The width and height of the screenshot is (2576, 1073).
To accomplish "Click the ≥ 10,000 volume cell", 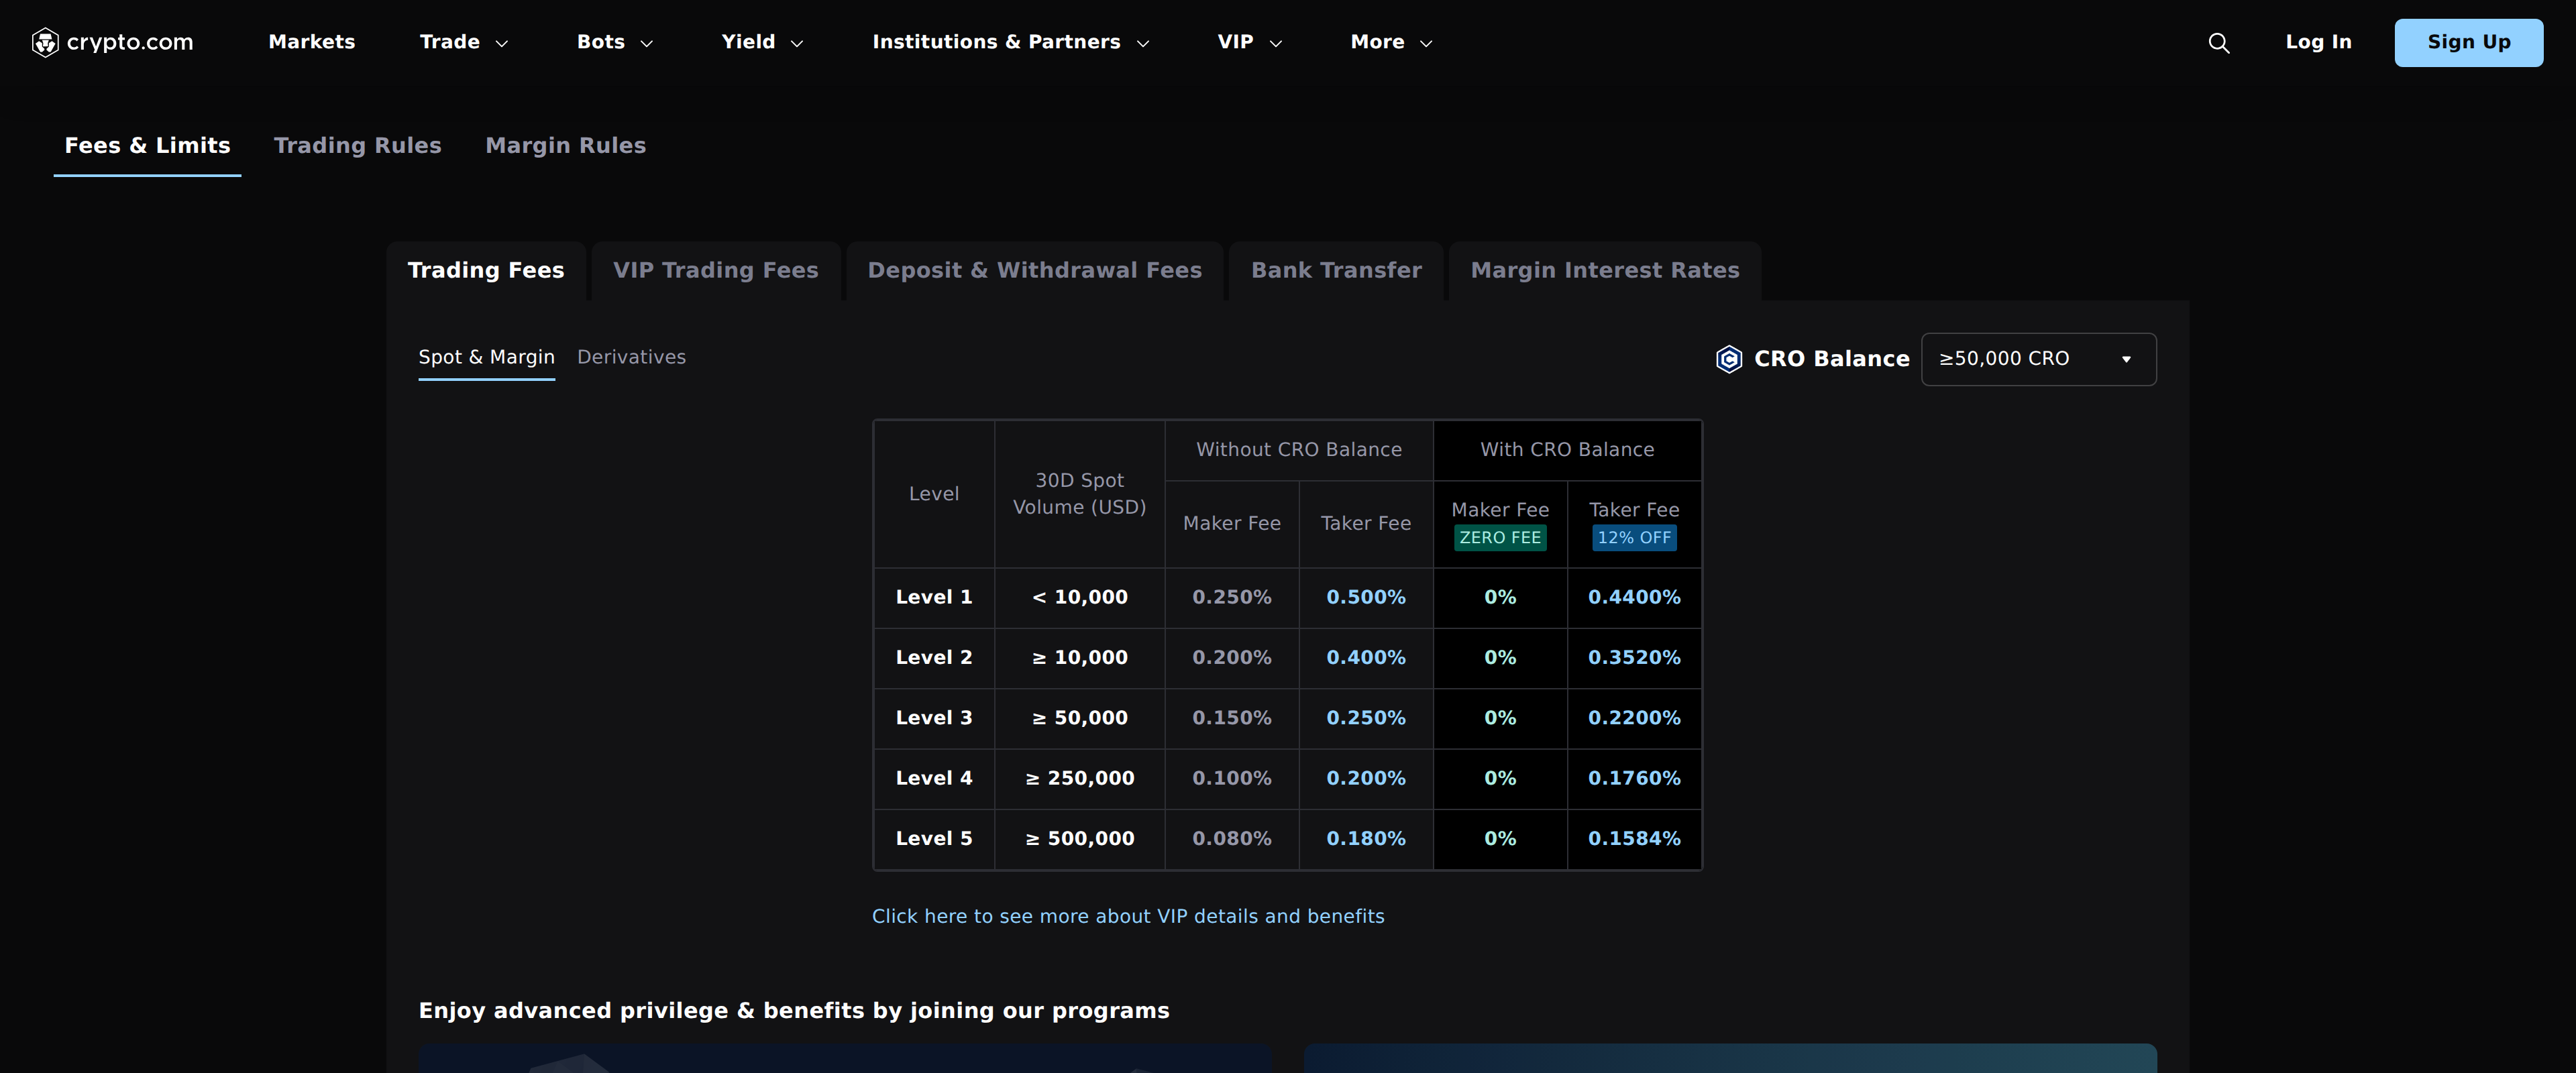I will pos(1080,658).
